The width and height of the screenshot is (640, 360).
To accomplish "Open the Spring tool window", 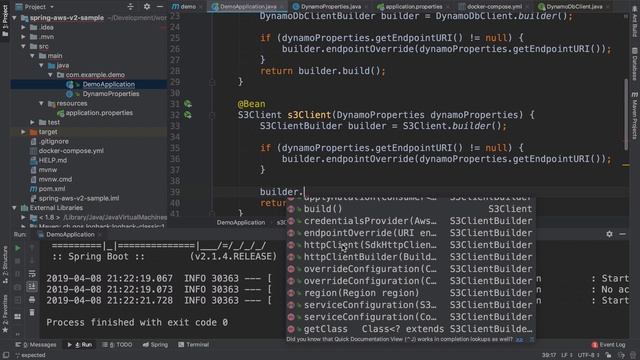I will [155, 345].
